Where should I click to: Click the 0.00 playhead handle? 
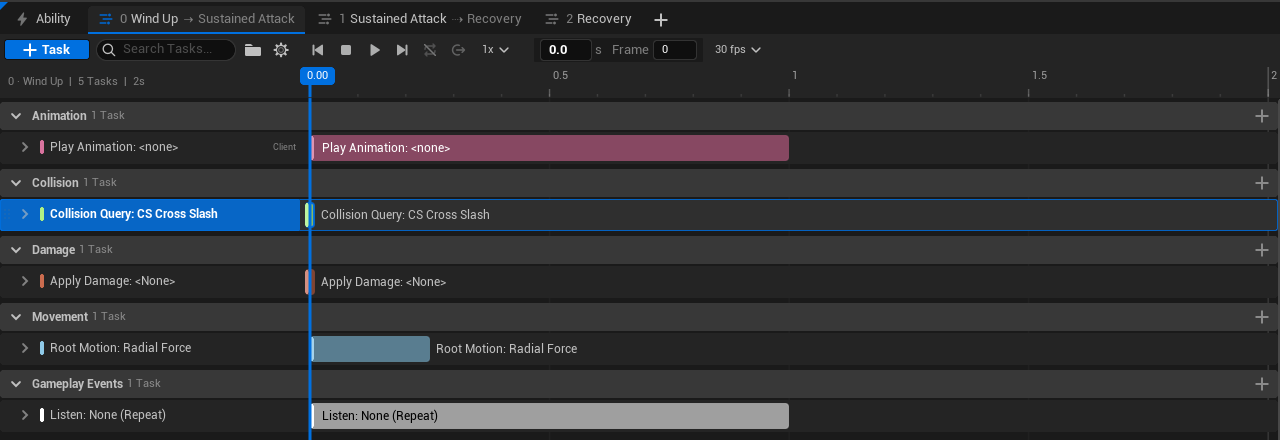tap(317, 75)
